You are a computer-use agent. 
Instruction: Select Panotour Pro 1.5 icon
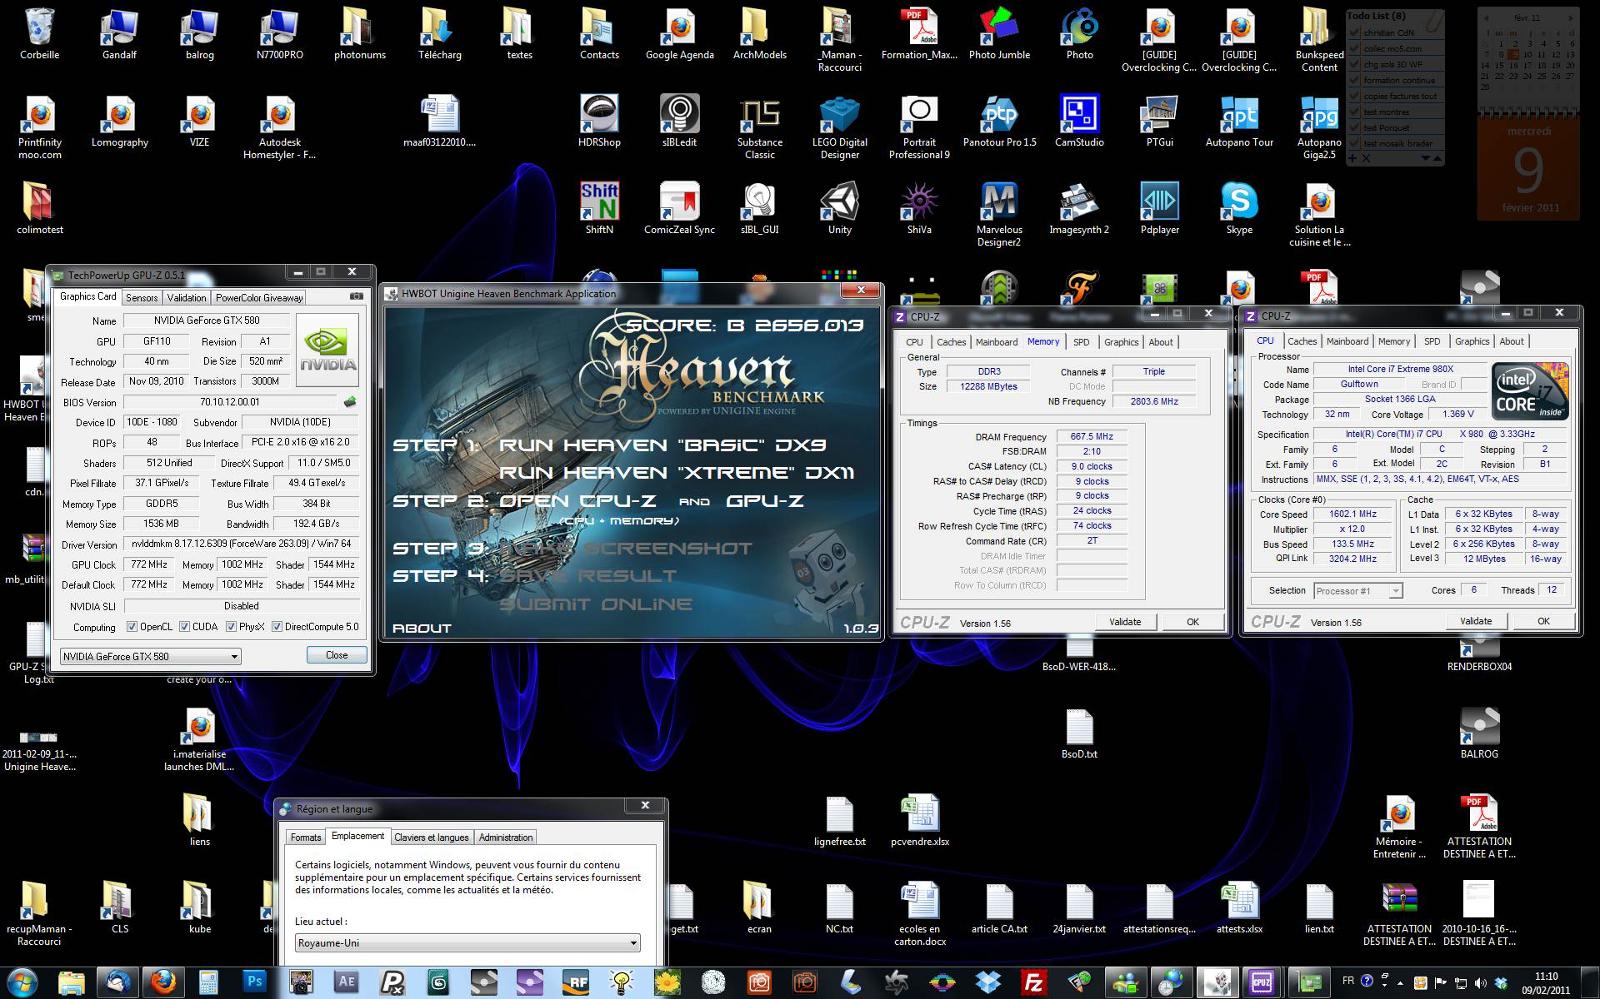pos(999,122)
